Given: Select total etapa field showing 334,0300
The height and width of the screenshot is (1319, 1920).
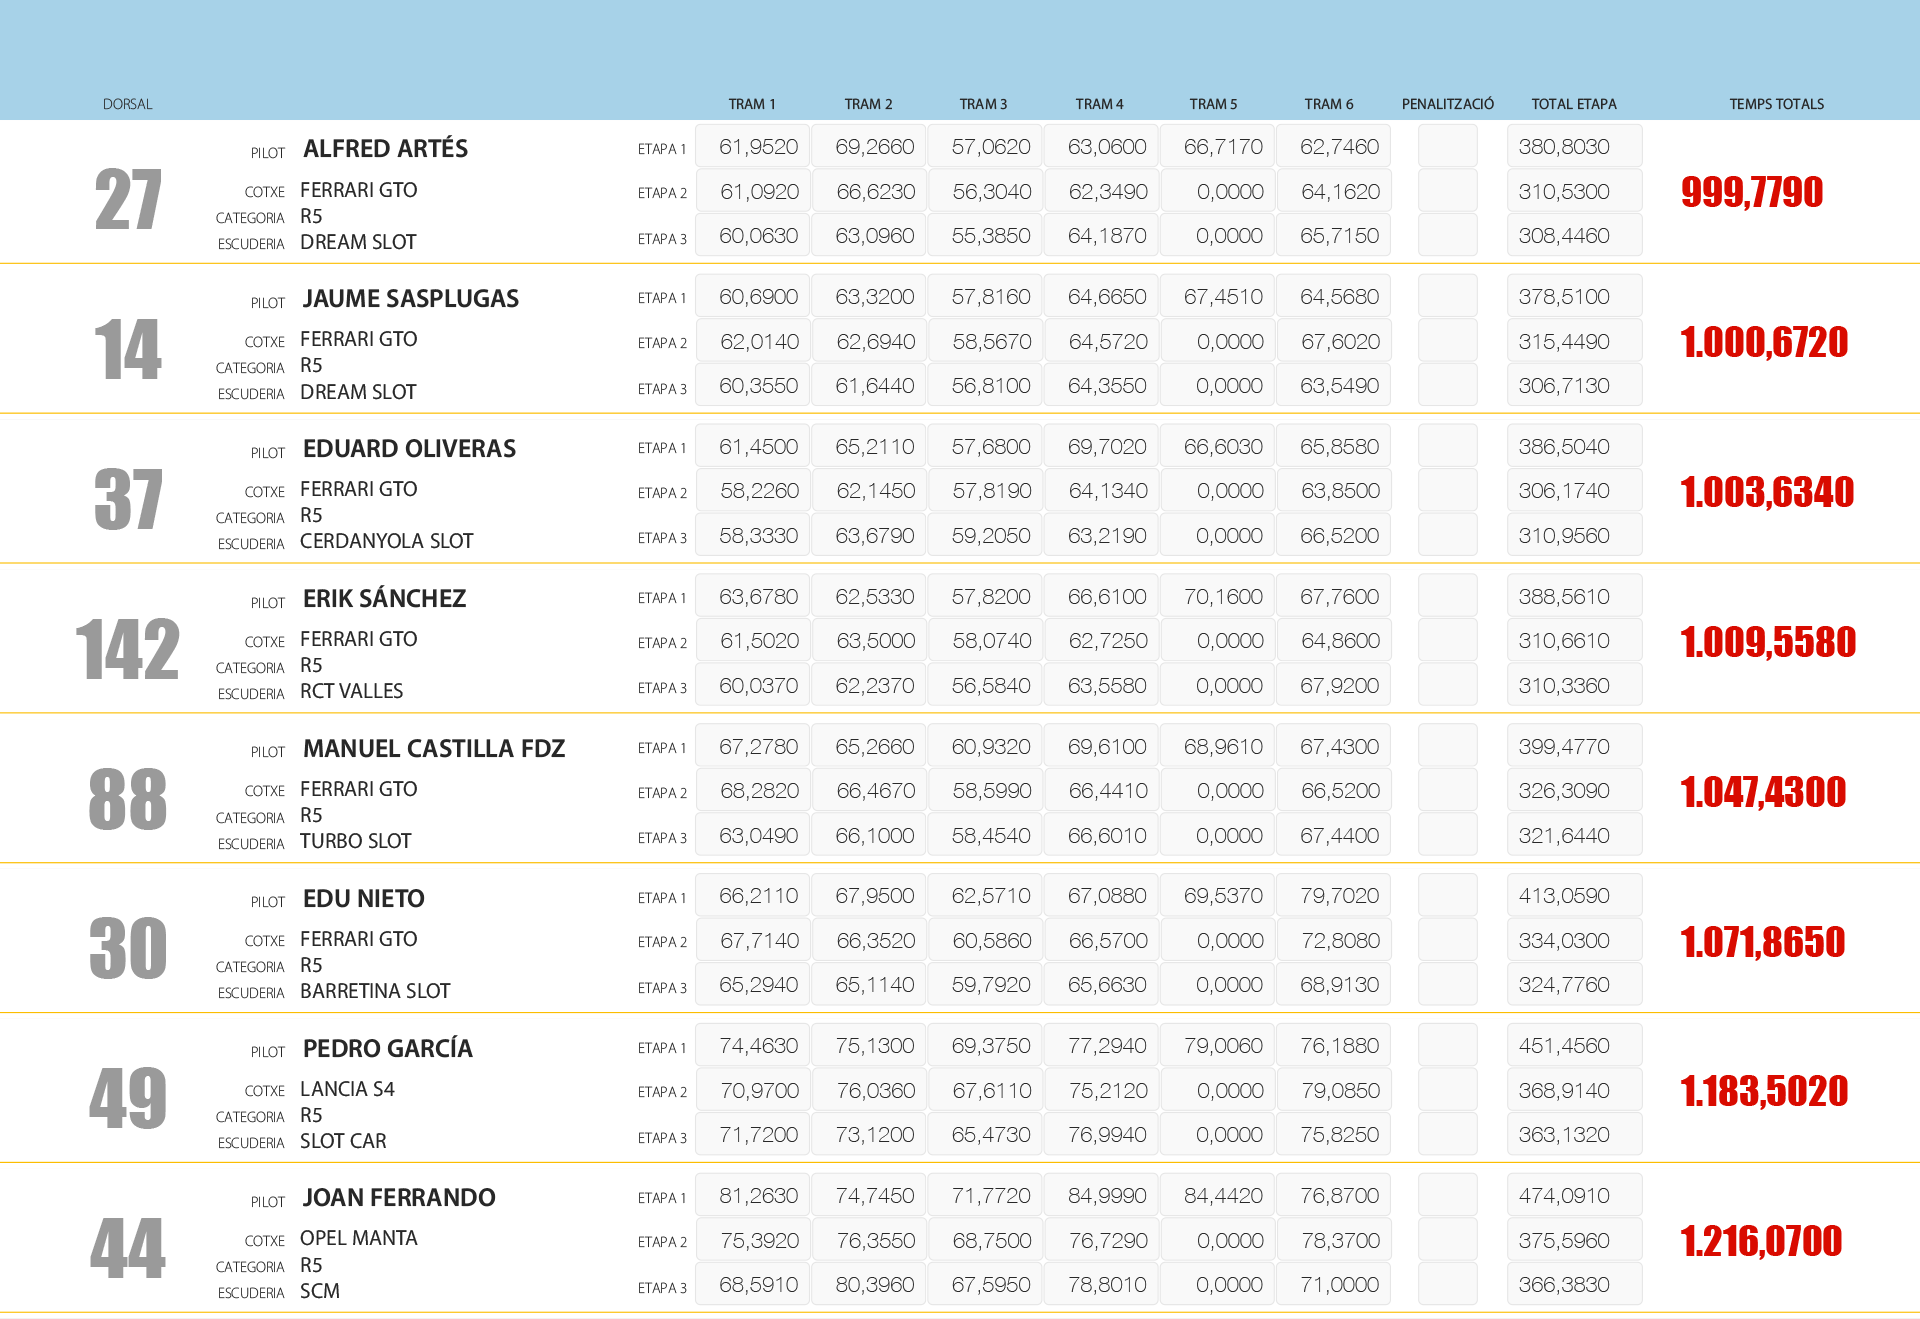Looking at the screenshot, I should coord(1574,941).
